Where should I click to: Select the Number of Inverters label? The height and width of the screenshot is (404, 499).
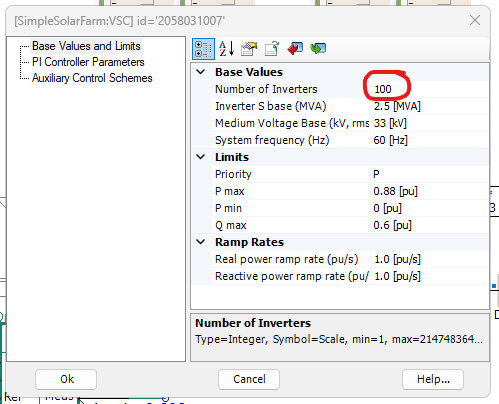click(x=266, y=89)
